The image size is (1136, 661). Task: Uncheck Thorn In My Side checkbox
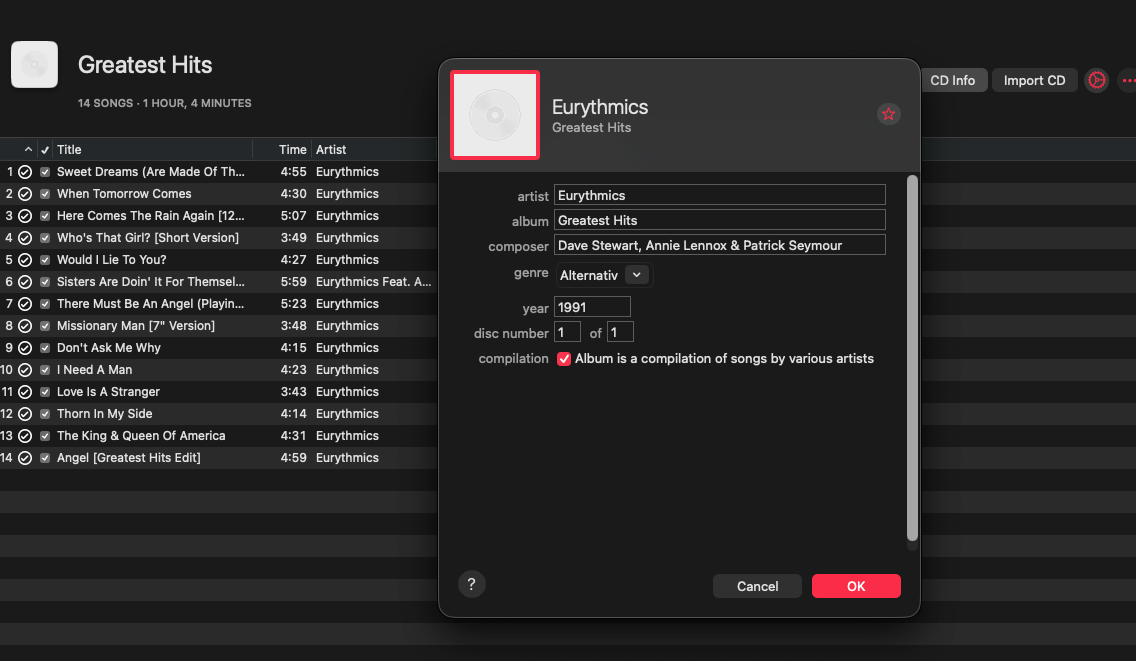pyautogui.click(x=45, y=414)
